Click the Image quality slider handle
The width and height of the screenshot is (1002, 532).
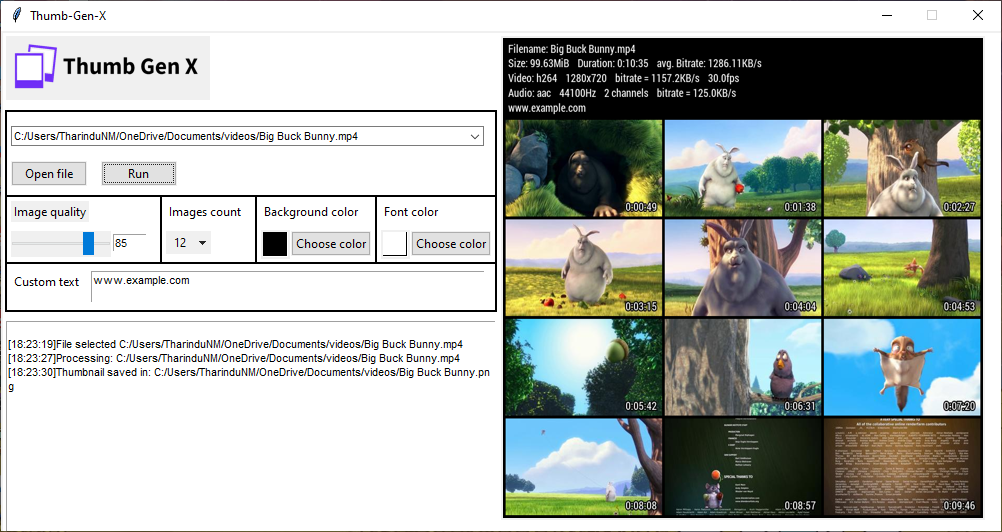point(88,243)
